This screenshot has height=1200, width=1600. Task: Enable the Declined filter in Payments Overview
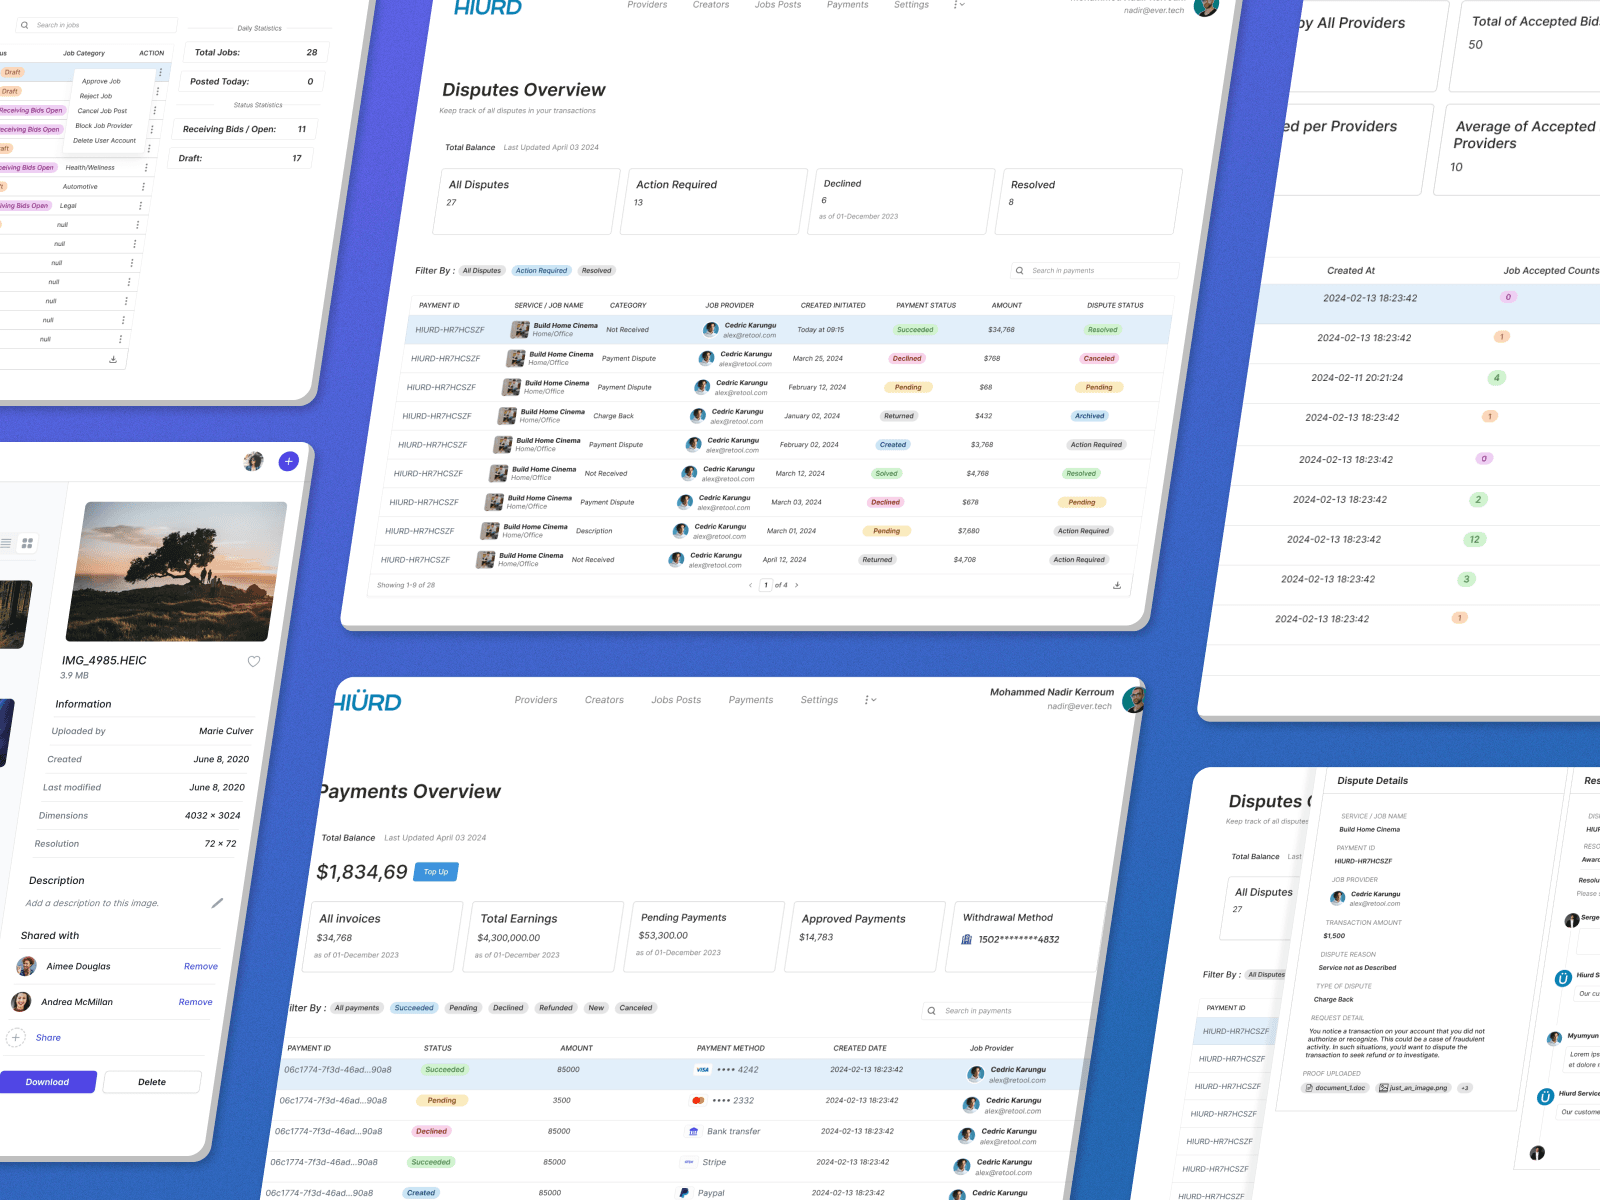tap(507, 1008)
